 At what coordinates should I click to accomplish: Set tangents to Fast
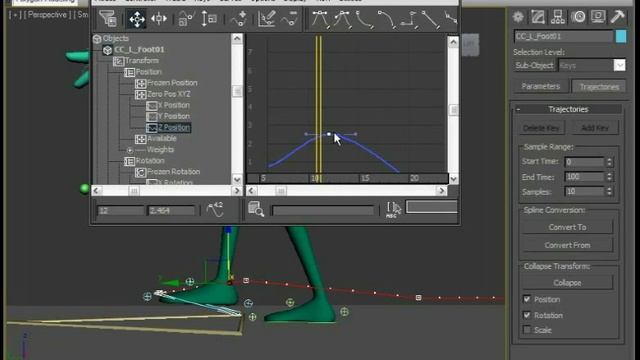tap(364, 19)
